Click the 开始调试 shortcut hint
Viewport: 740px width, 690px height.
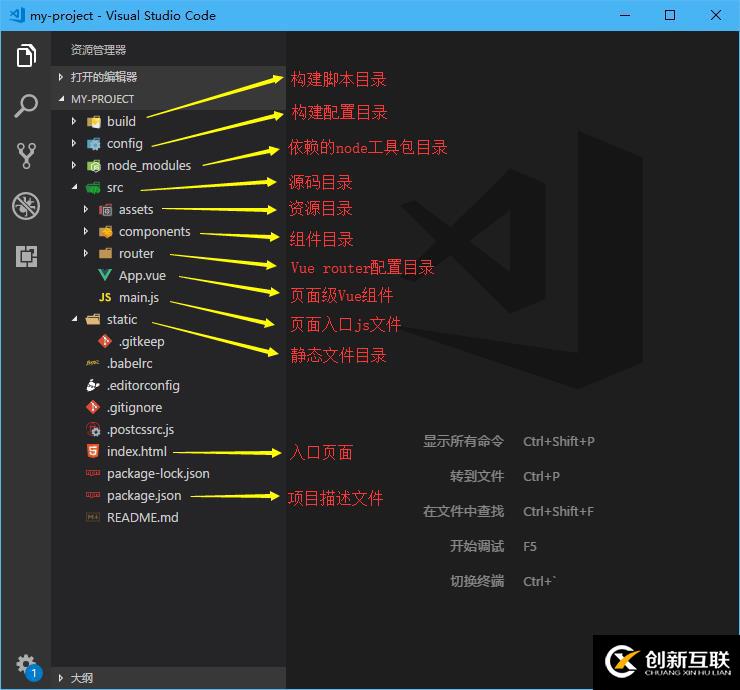click(x=477, y=546)
